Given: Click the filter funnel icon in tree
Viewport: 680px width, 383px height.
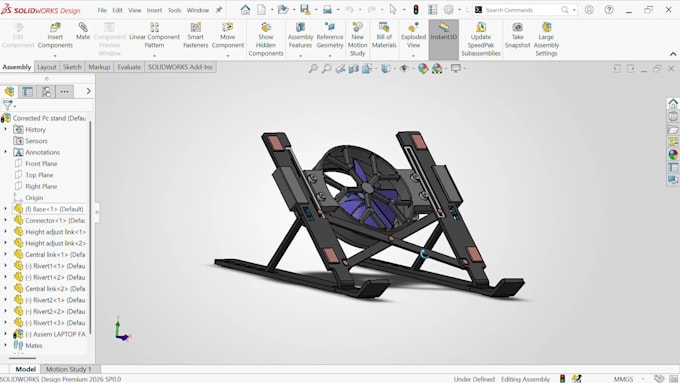Looking at the screenshot, I should click(x=7, y=105).
